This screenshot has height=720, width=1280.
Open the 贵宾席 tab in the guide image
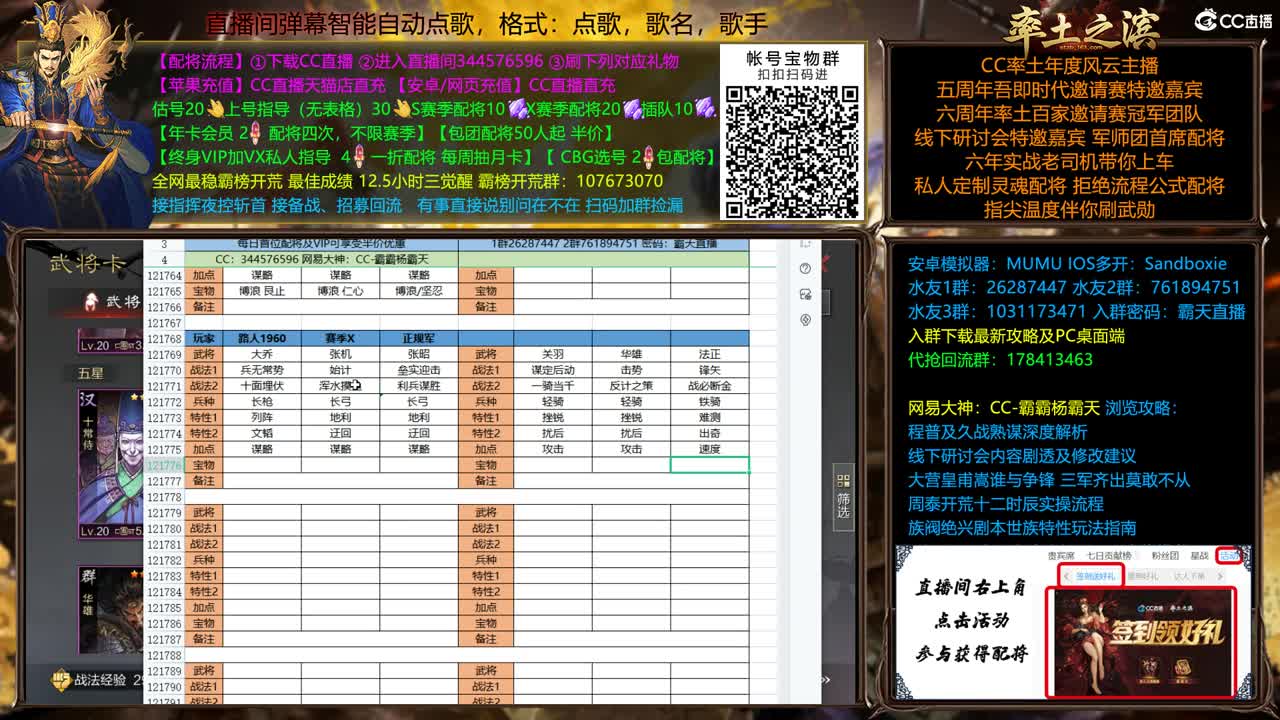[1061, 555]
